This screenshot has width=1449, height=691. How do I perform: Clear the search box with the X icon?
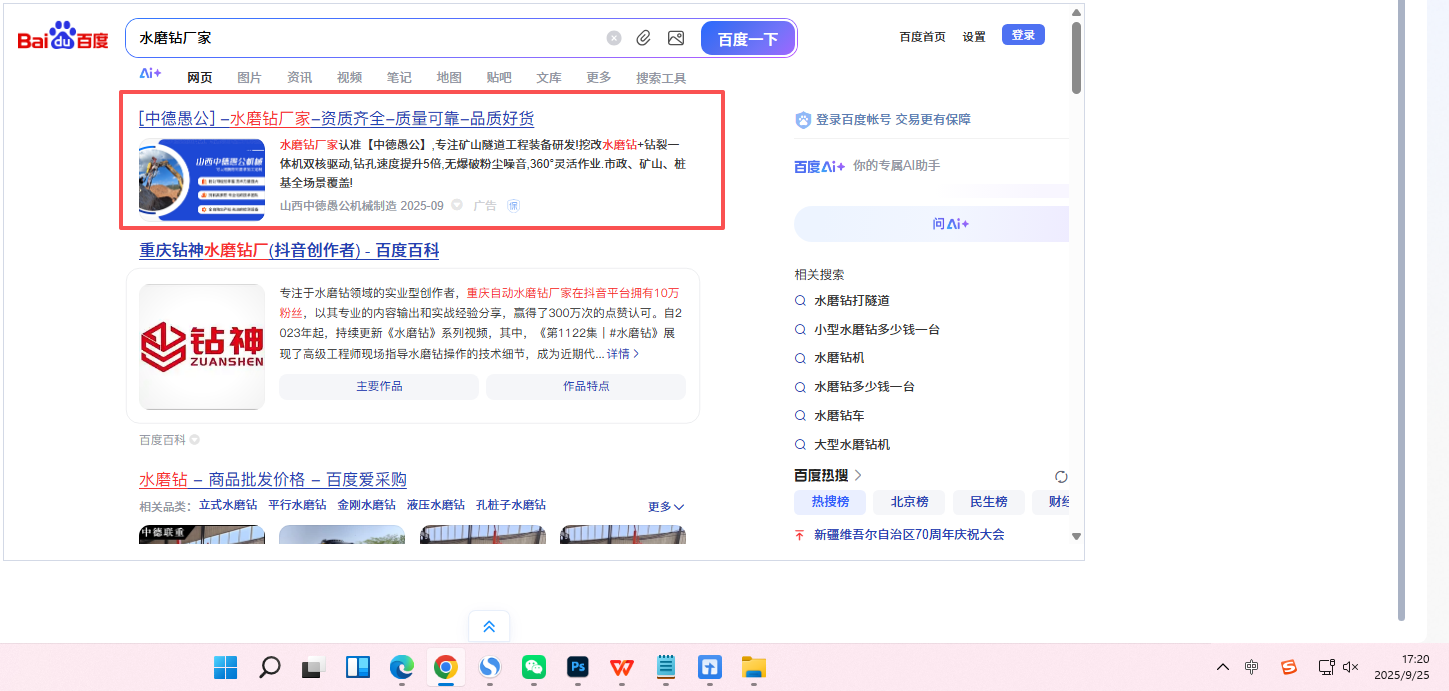tap(614, 38)
